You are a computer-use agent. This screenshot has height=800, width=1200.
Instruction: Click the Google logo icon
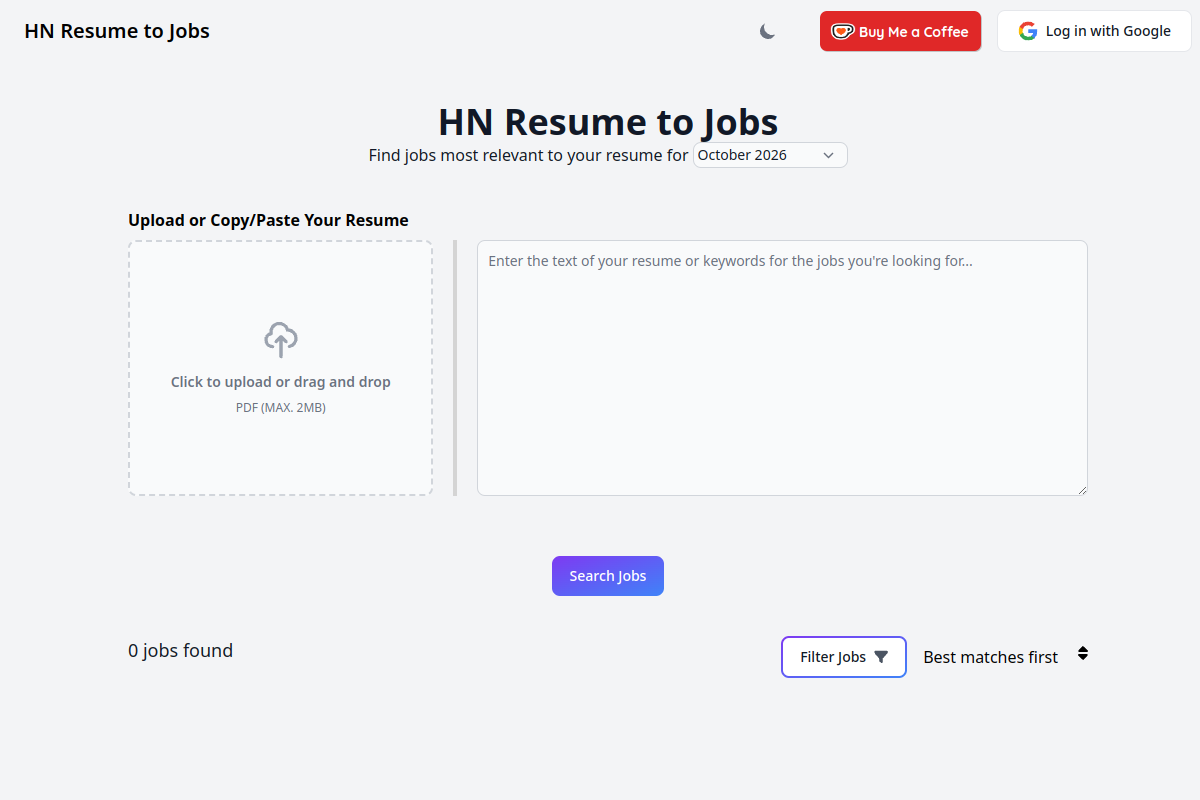(1028, 31)
